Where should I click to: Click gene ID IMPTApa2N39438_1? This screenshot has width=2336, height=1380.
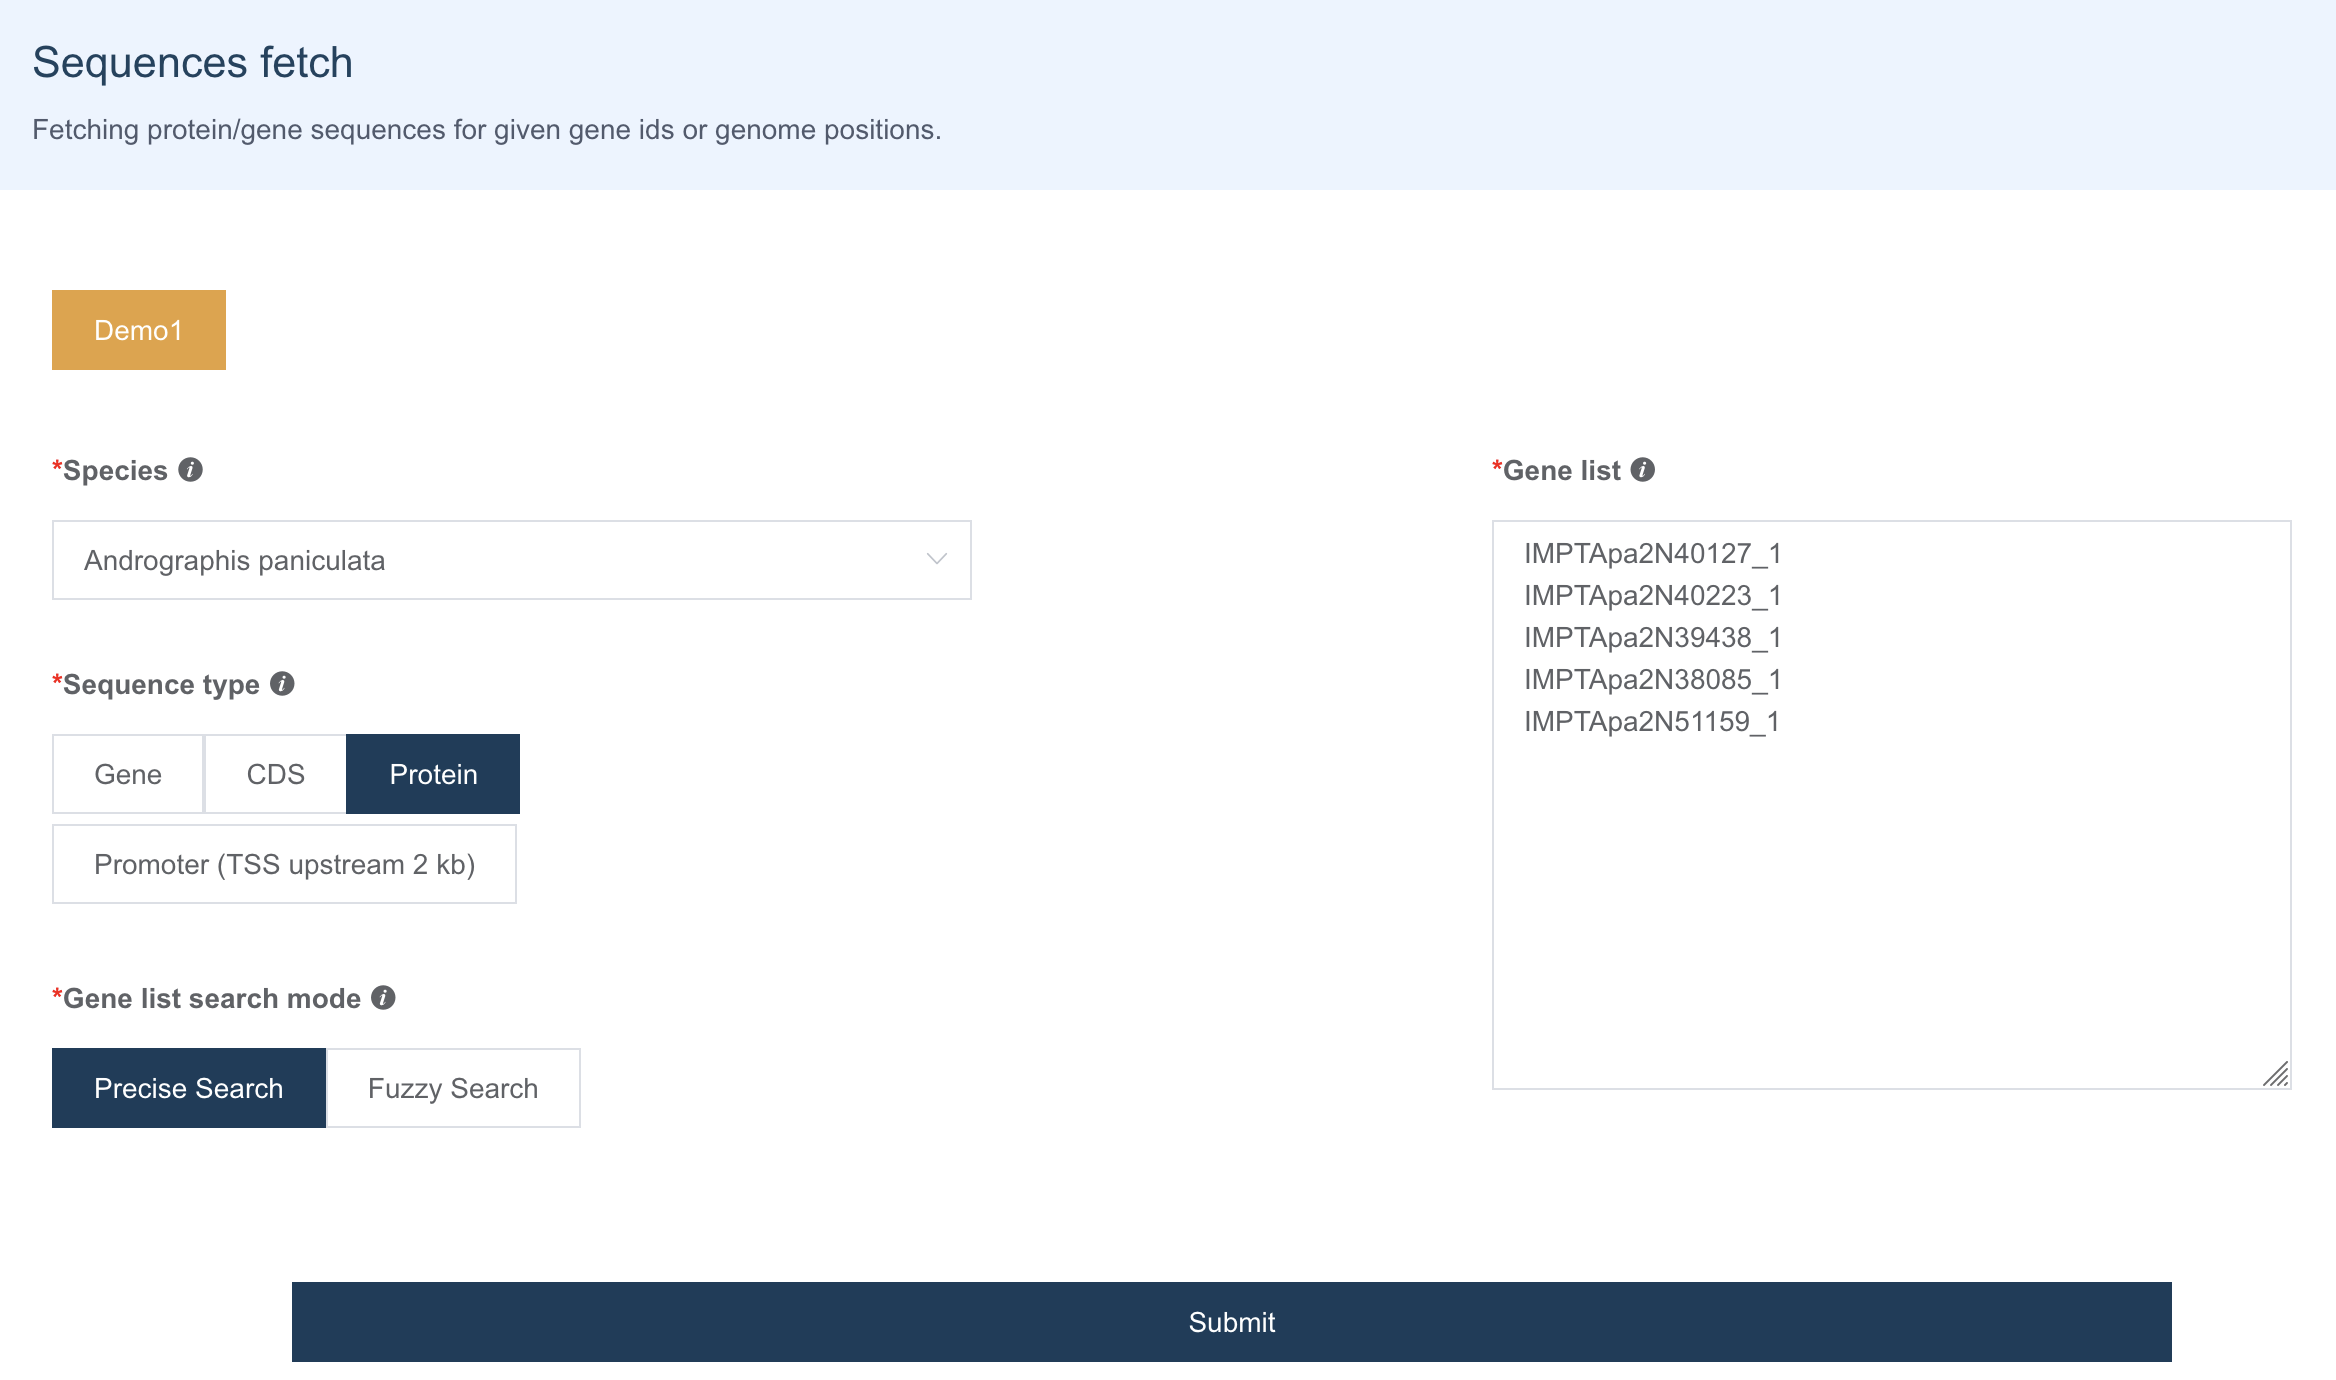[x=1653, y=638]
